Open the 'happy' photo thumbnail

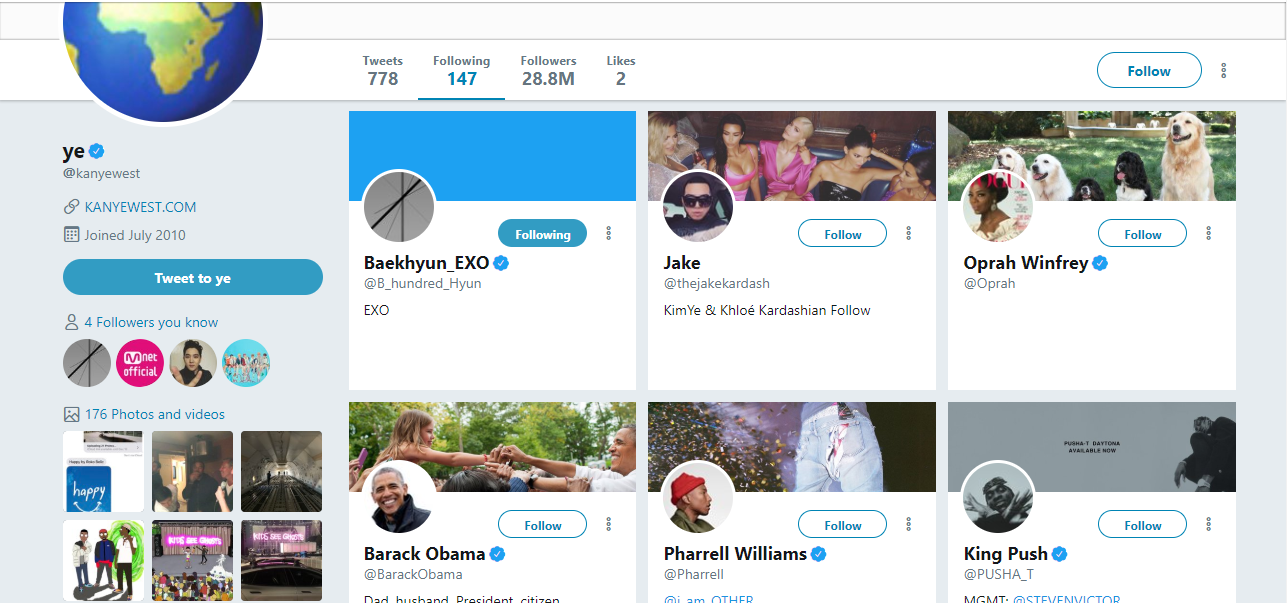tap(103, 471)
